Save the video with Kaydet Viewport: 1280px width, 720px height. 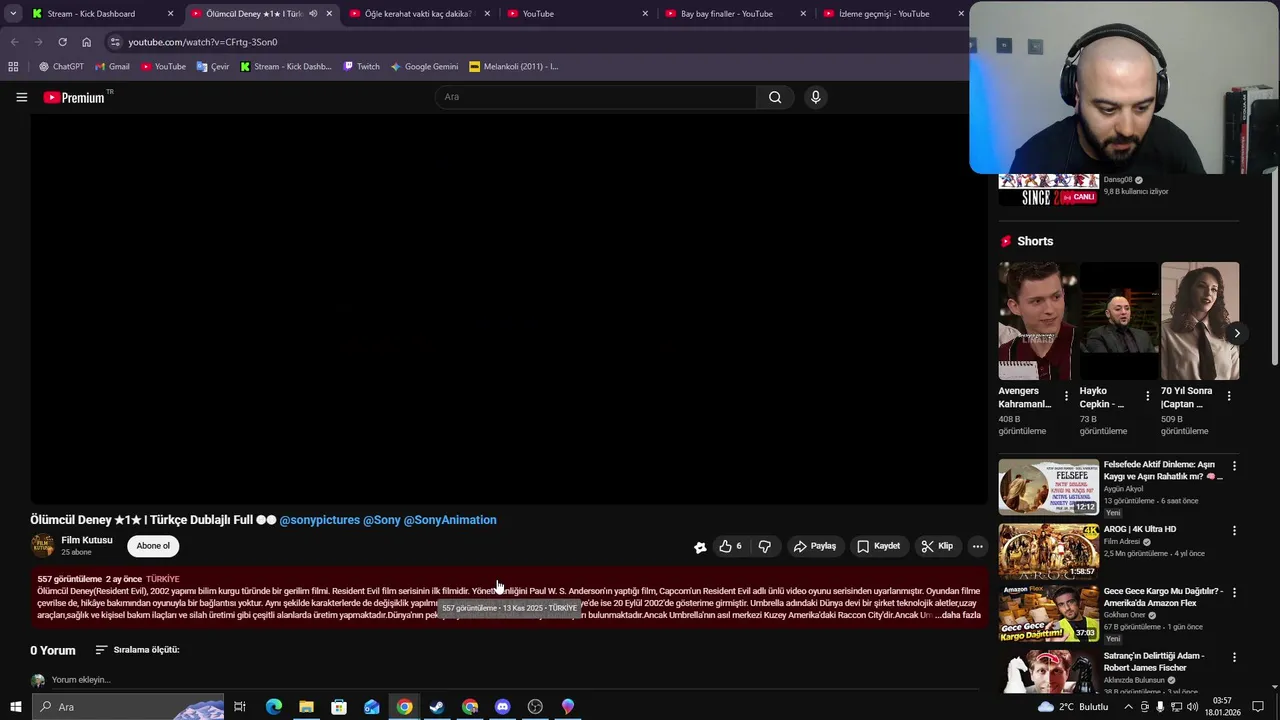coord(878,546)
